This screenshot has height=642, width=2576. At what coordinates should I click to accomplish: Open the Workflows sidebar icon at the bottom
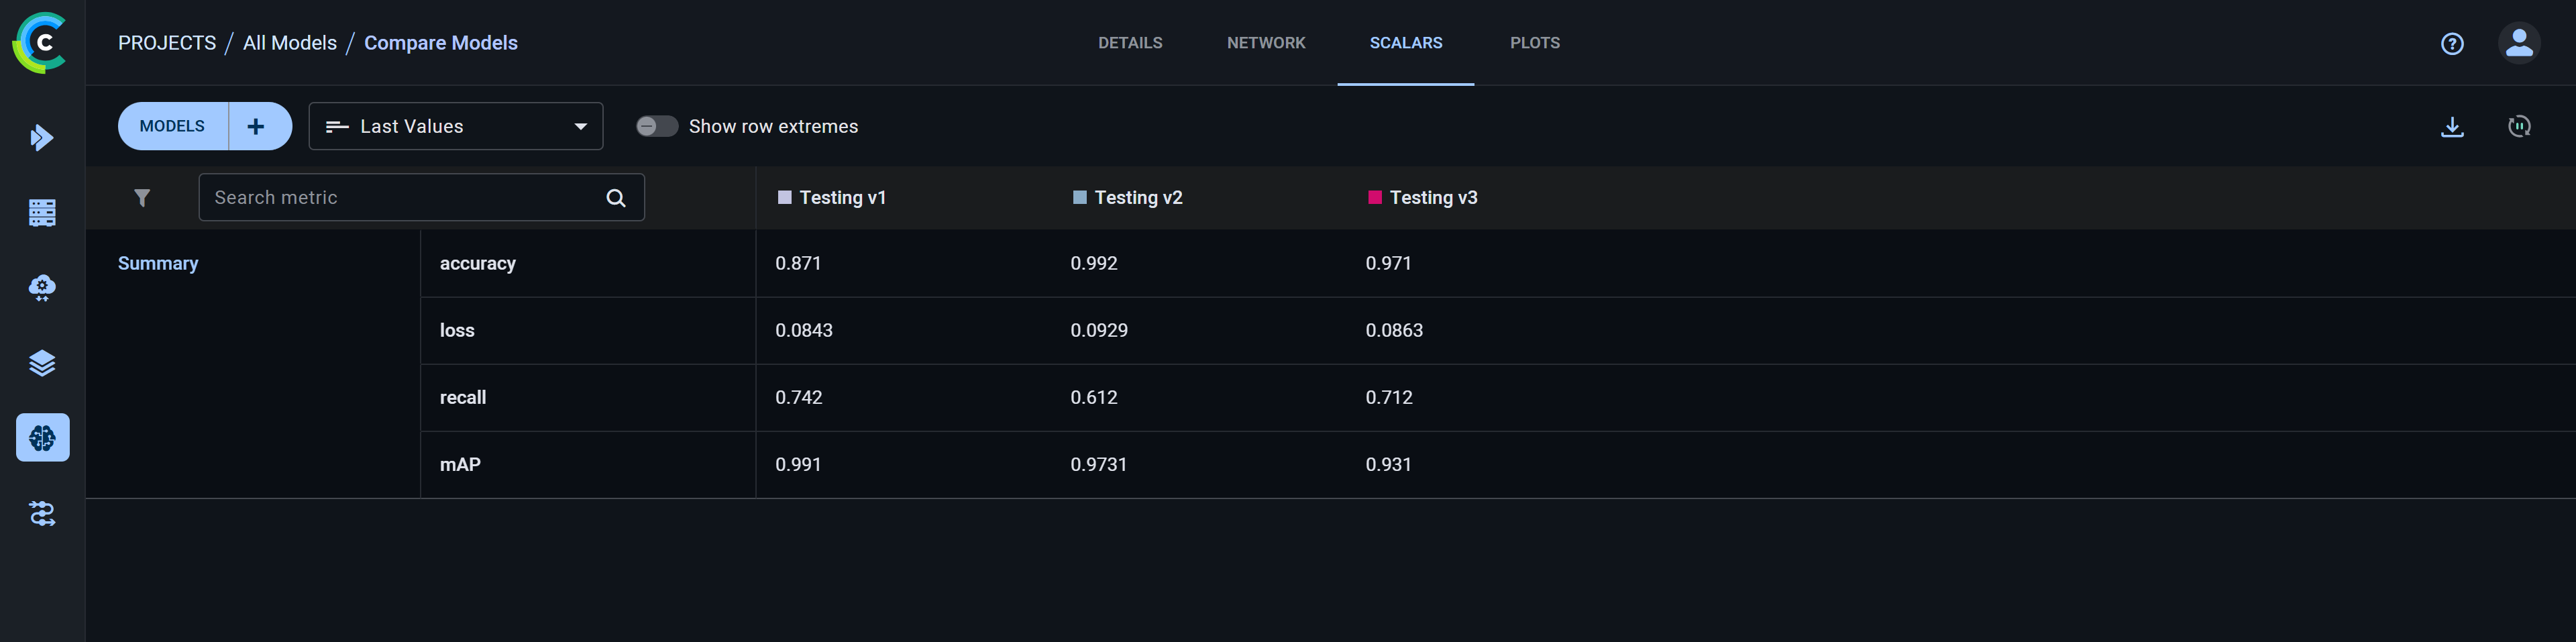tap(42, 513)
